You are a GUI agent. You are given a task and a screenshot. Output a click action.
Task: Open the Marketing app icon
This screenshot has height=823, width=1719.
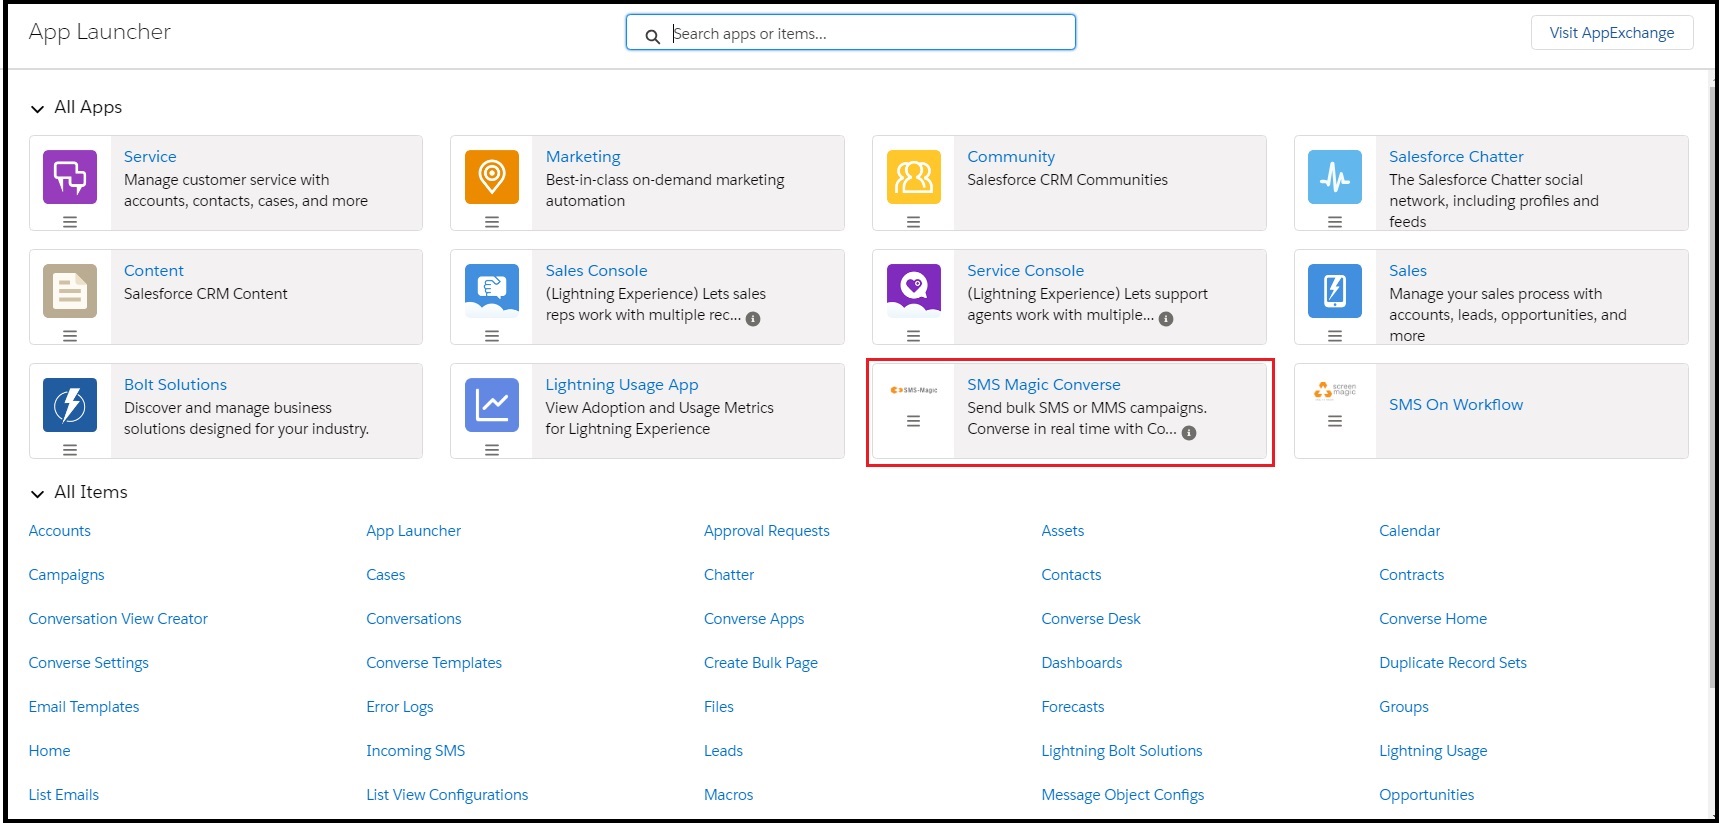(x=492, y=177)
